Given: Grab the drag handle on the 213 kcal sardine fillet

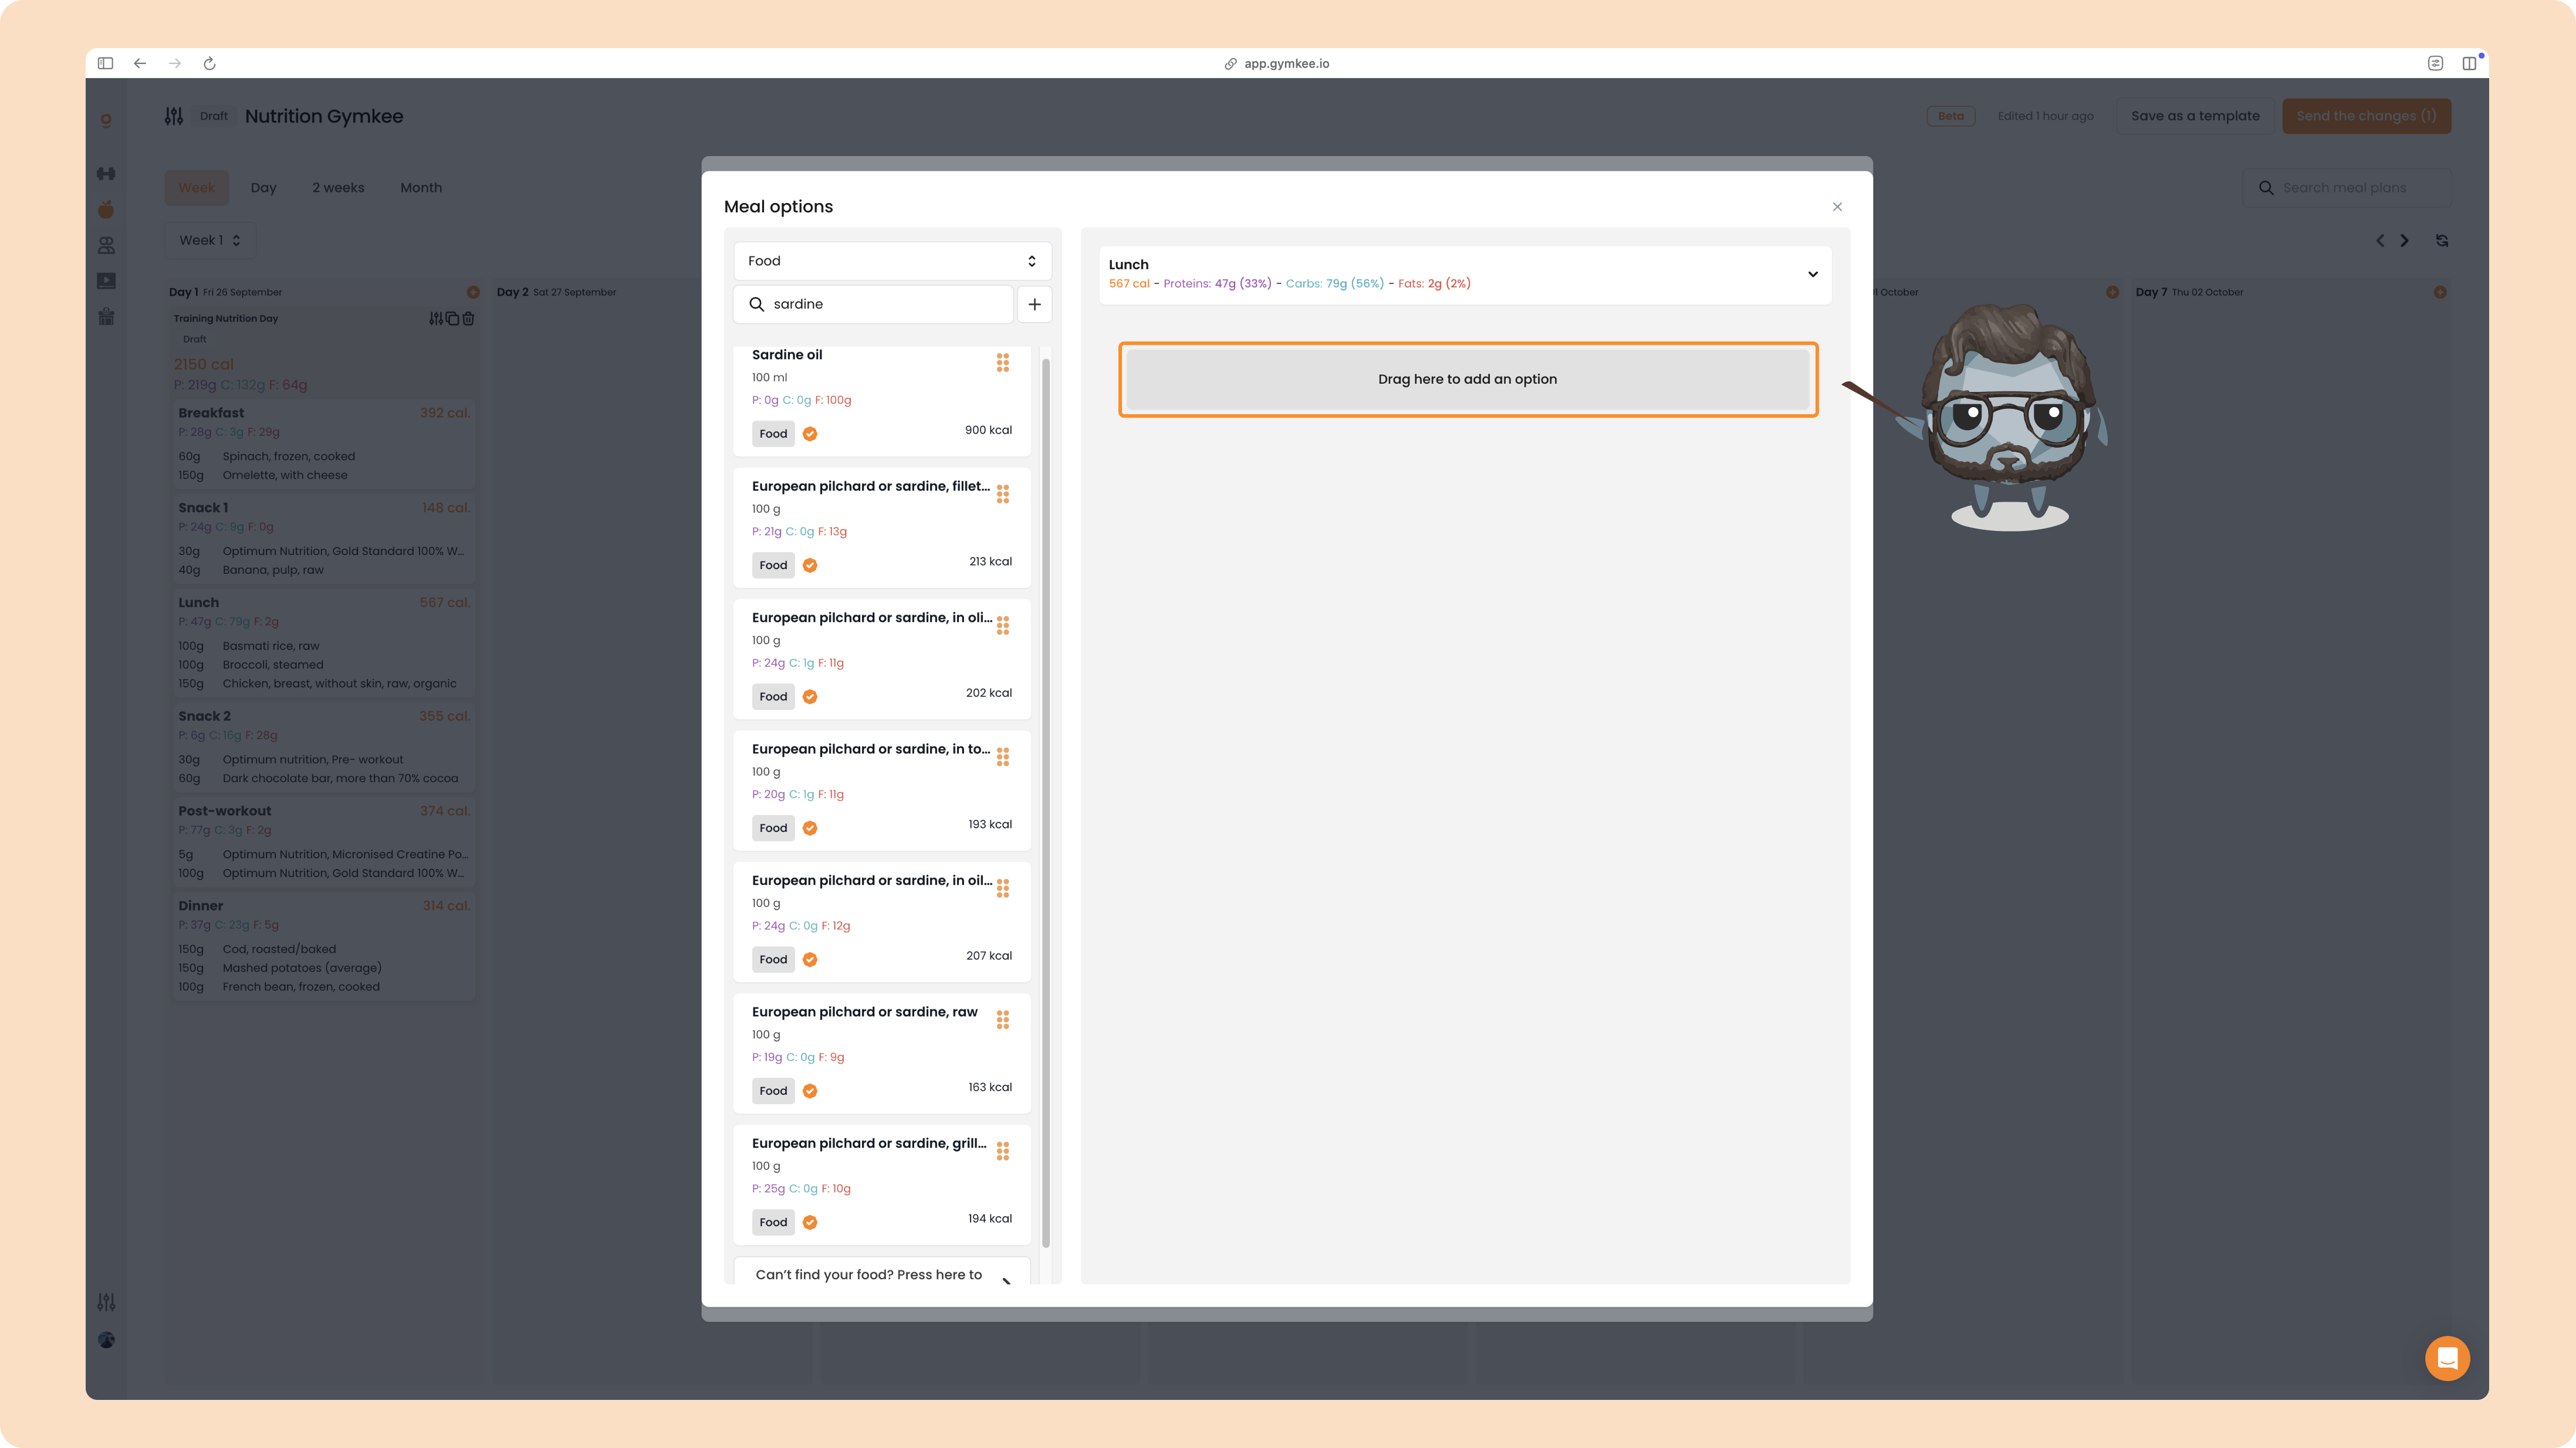Looking at the screenshot, I should pos(1002,494).
